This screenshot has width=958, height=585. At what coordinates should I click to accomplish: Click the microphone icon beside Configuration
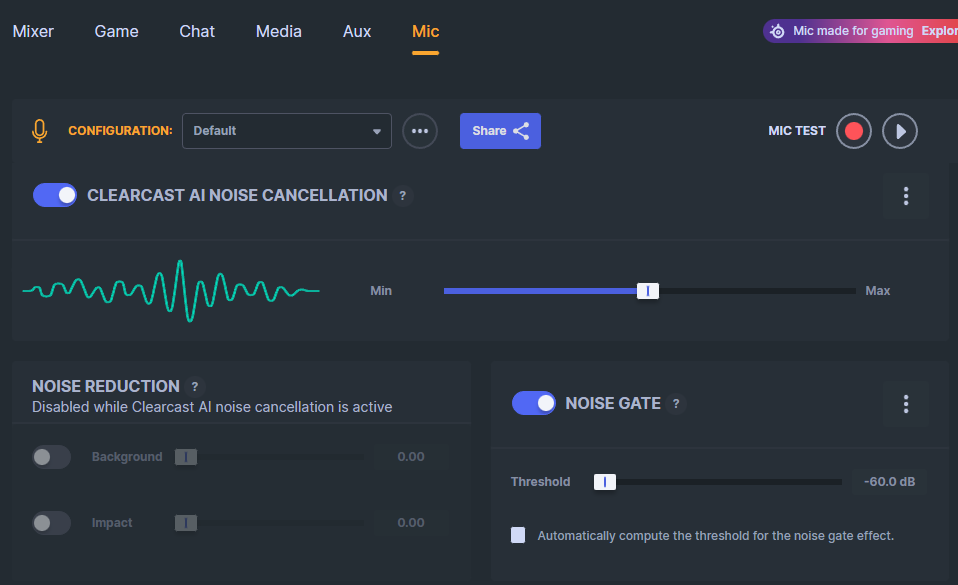[40, 131]
